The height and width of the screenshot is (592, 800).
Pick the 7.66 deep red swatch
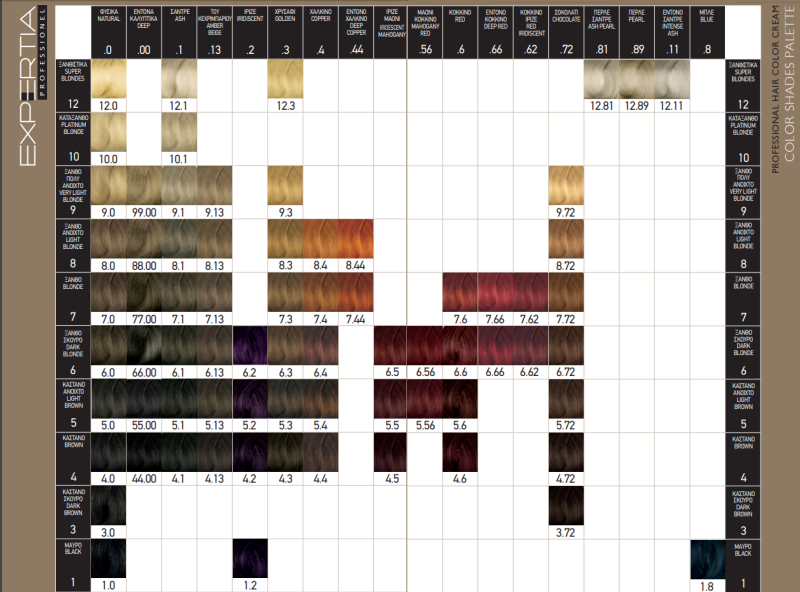495,292
